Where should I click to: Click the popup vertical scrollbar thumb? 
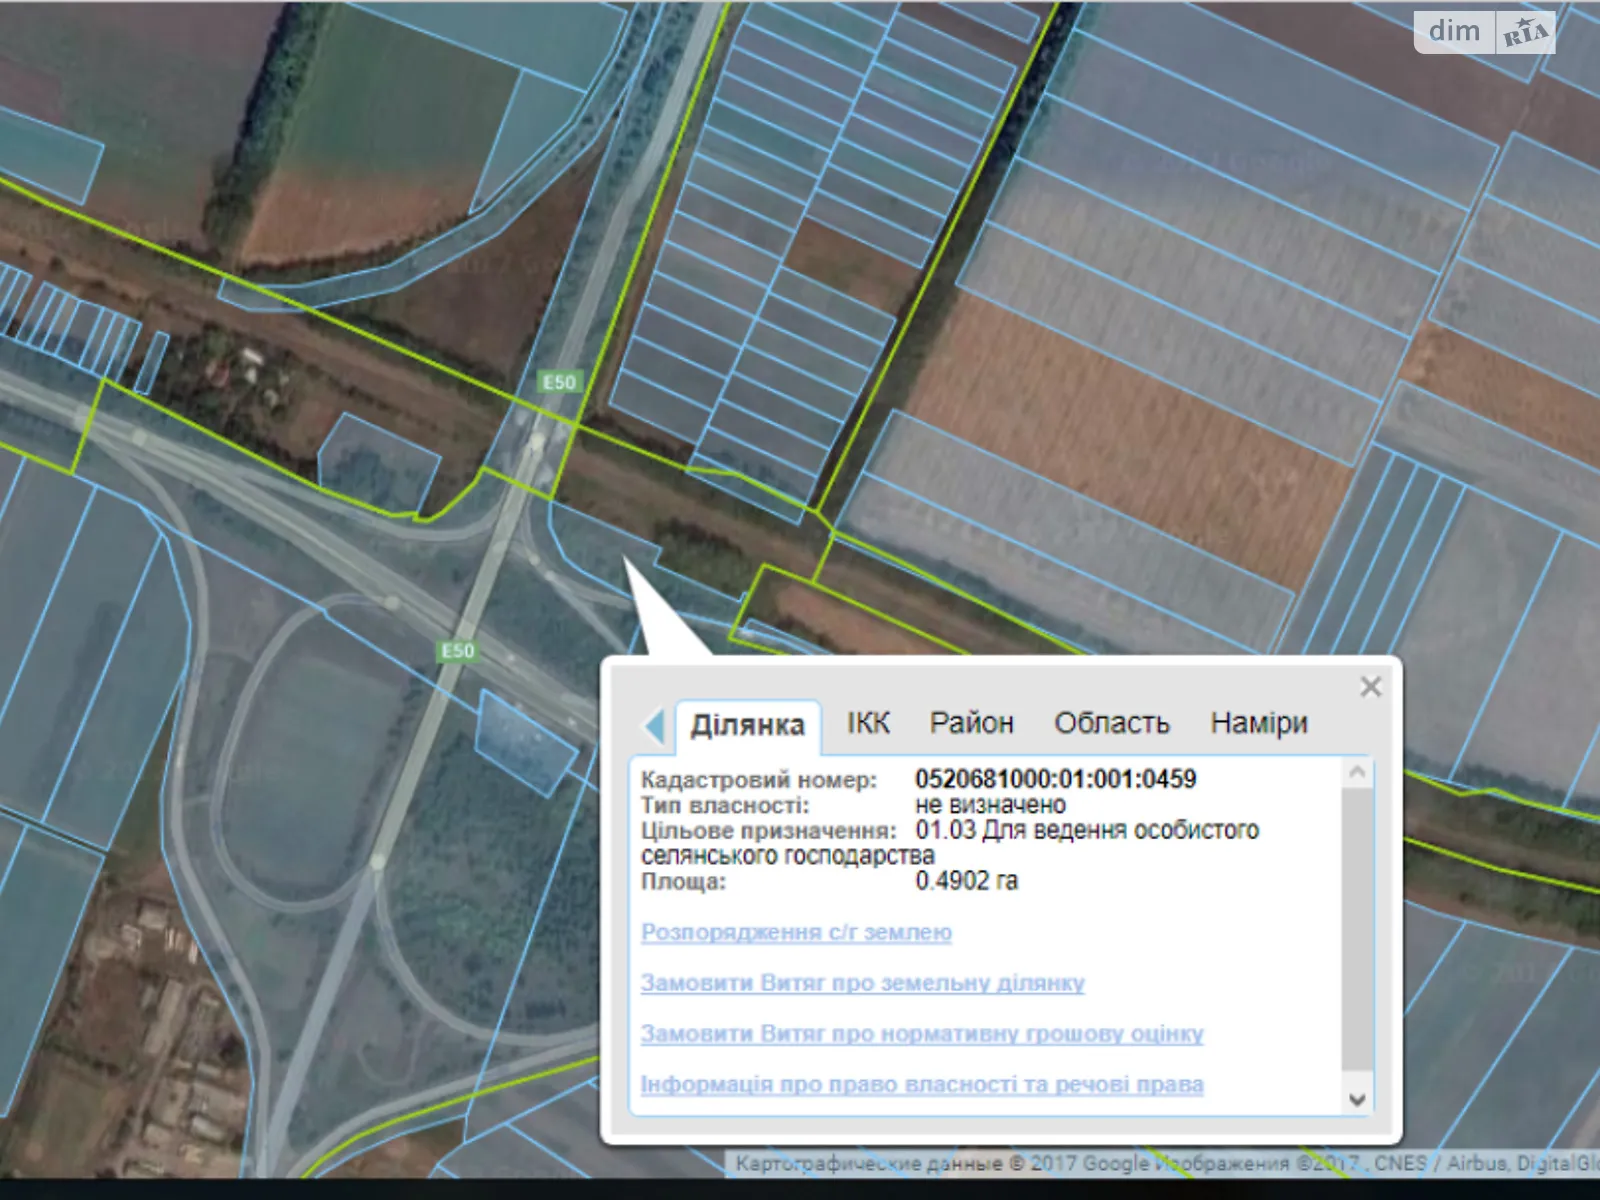(1357, 930)
